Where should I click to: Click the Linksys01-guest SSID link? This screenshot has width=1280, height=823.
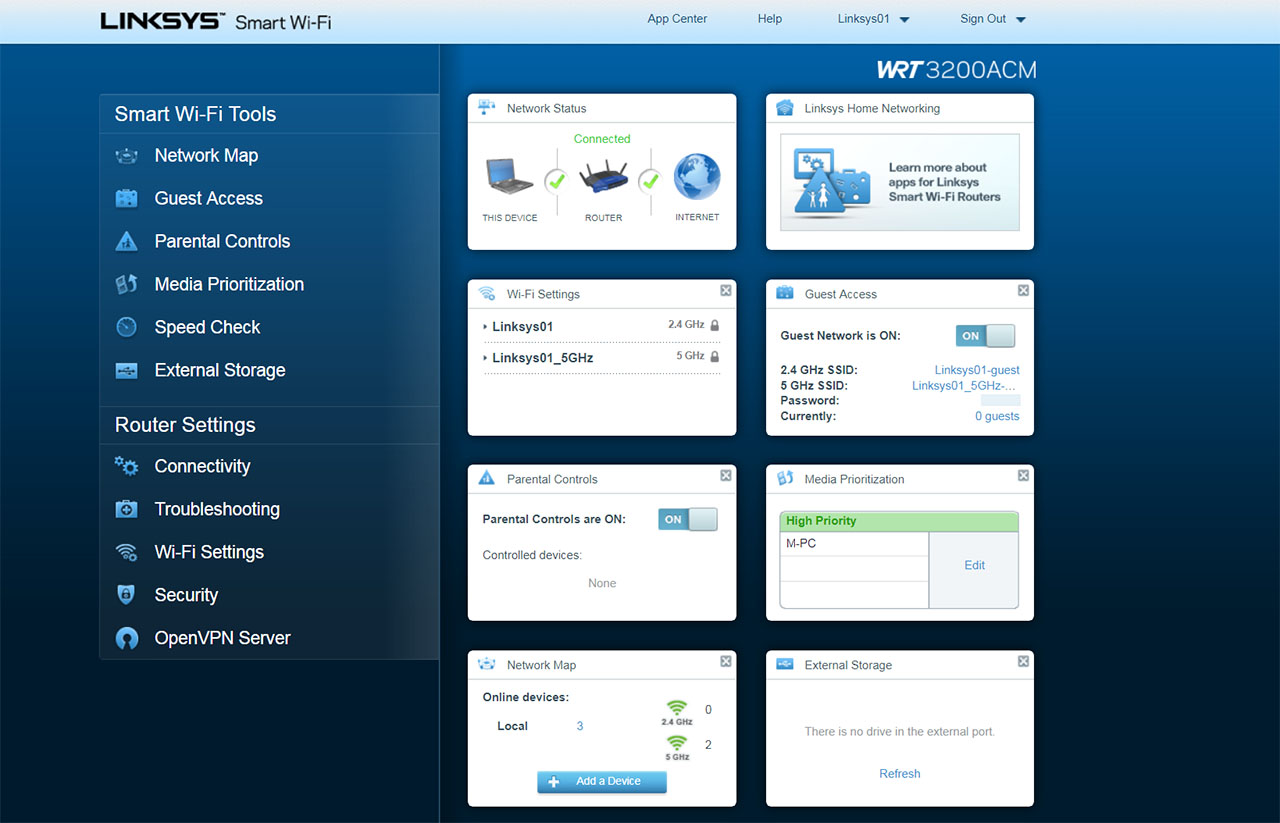[x=977, y=370]
